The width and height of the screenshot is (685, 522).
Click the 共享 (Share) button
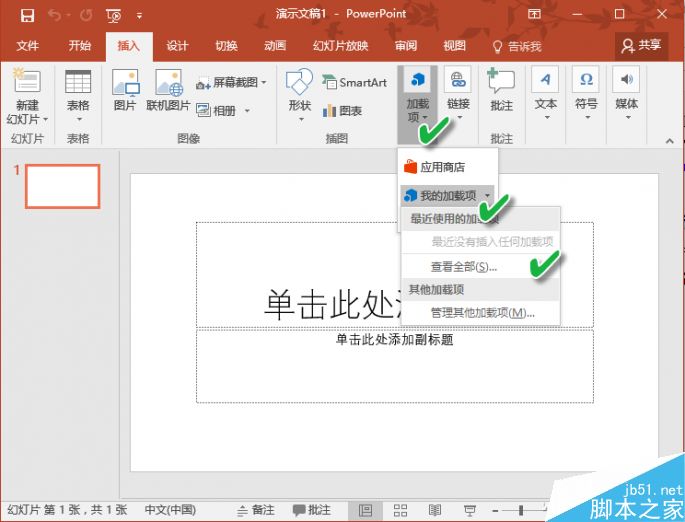pyautogui.click(x=641, y=46)
